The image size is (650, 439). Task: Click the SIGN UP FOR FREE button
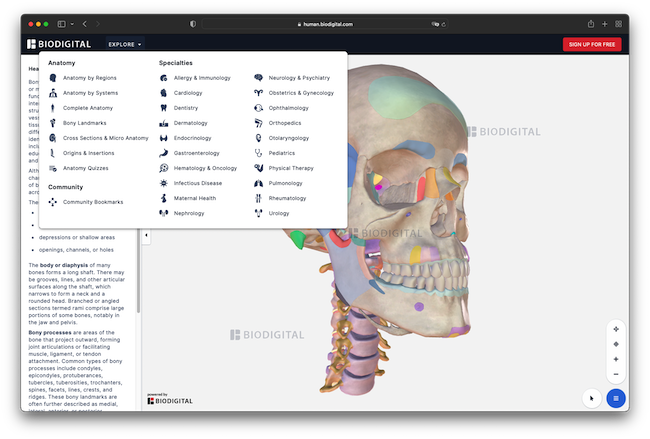pyautogui.click(x=592, y=44)
